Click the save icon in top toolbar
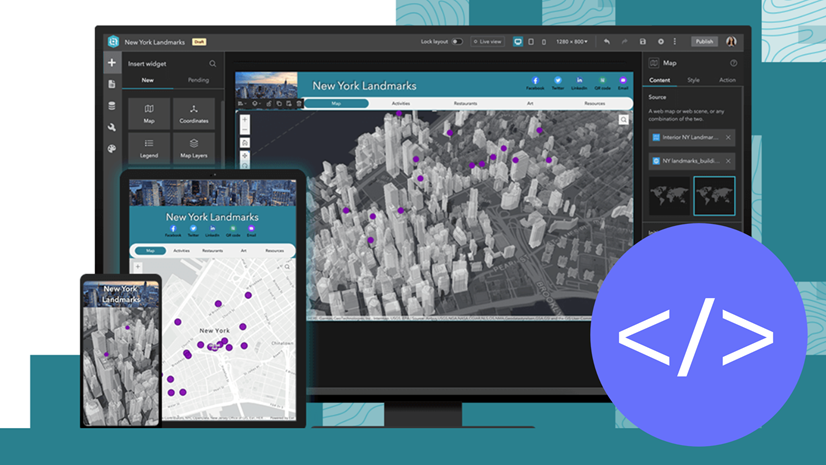The height and width of the screenshot is (465, 826). pos(643,42)
